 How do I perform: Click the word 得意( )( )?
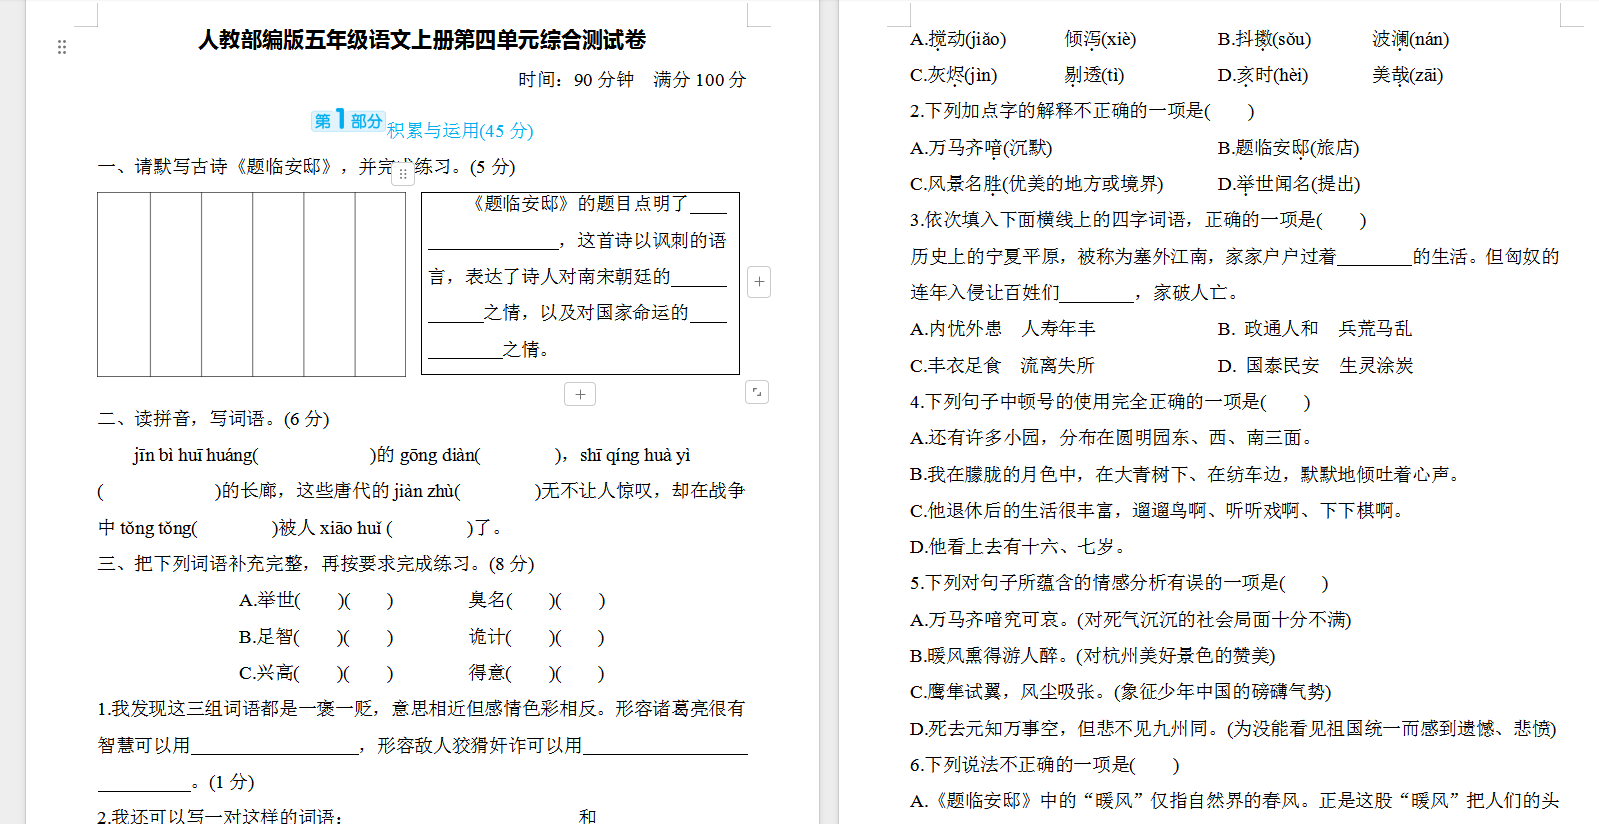click(x=537, y=673)
